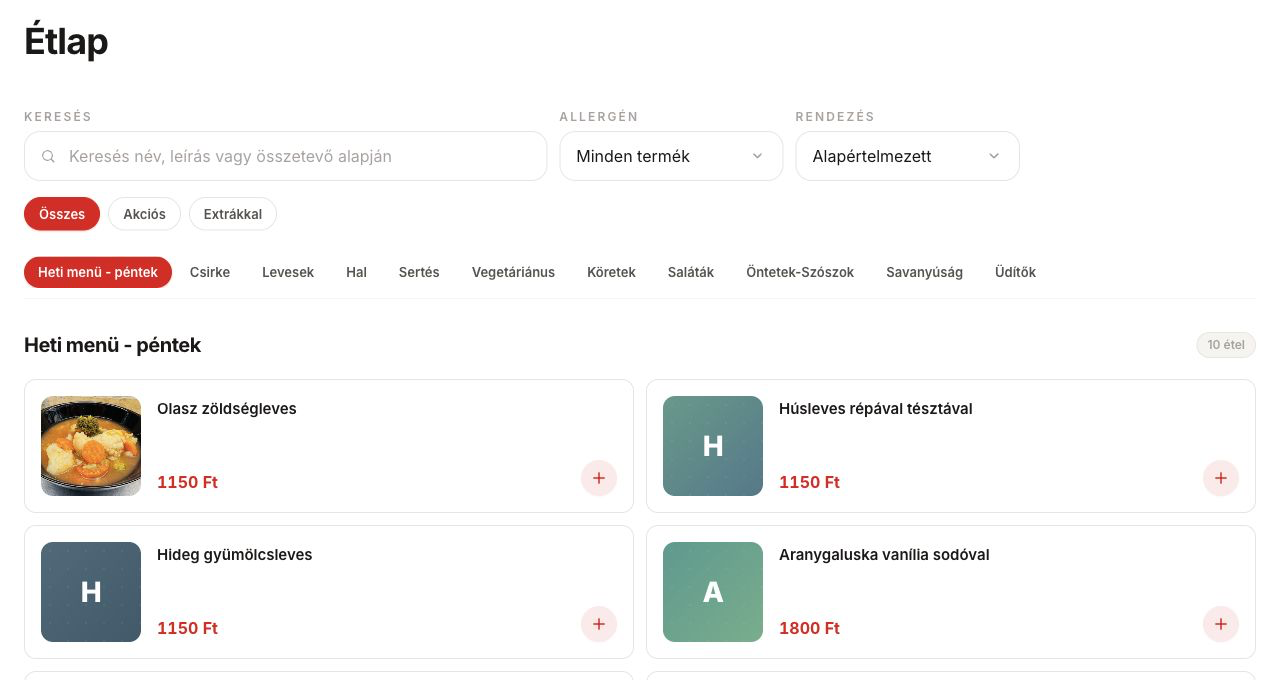This screenshot has width=1280, height=680.
Task: Click the A placeholder image of Aranygaluska
Action: point(713,592)
